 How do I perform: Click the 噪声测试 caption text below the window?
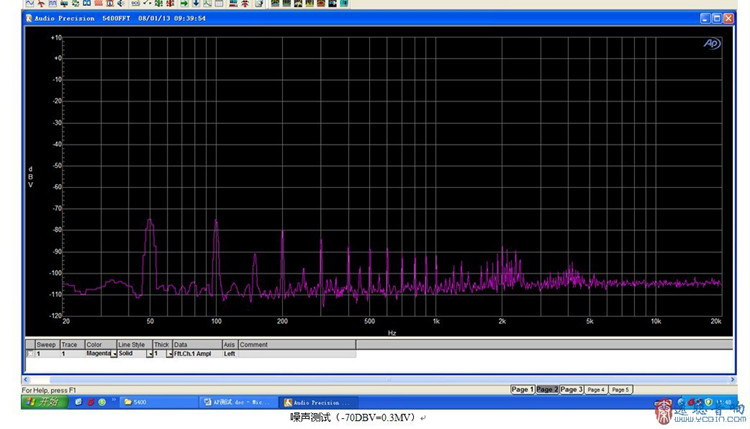353,418
